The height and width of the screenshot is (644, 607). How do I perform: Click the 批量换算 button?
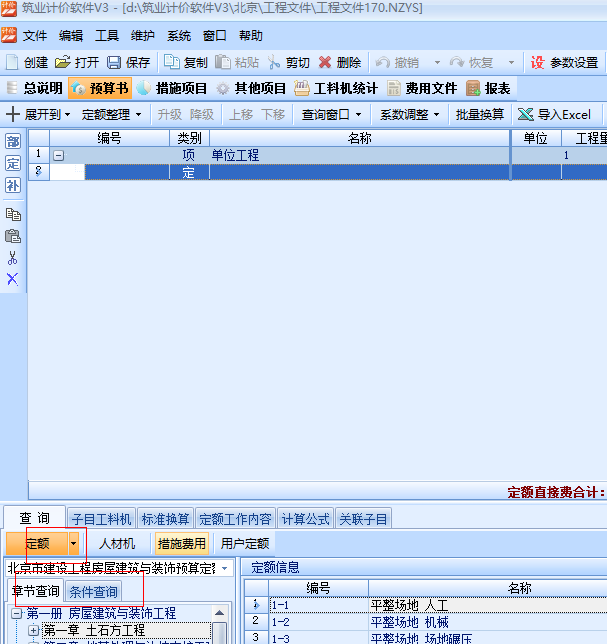point(479,114)
